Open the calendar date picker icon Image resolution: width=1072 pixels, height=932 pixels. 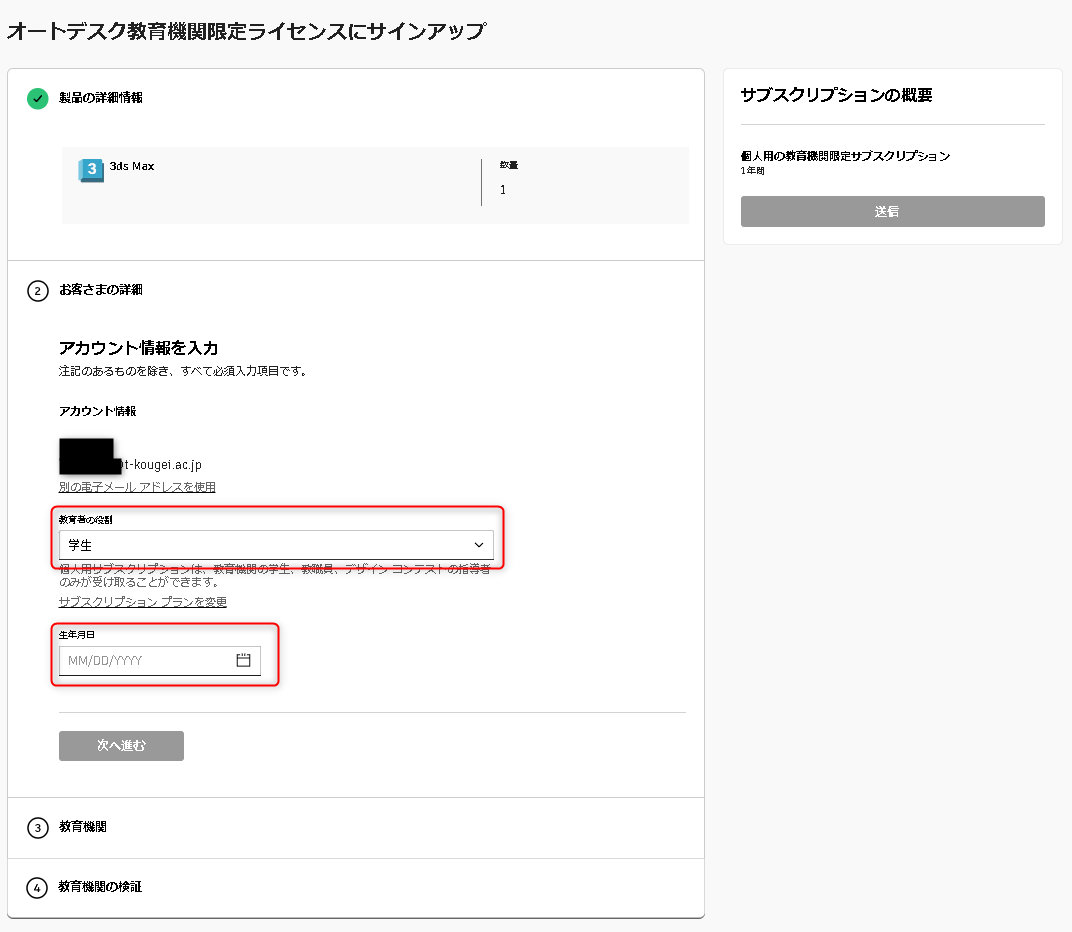[x=243, y=660]
